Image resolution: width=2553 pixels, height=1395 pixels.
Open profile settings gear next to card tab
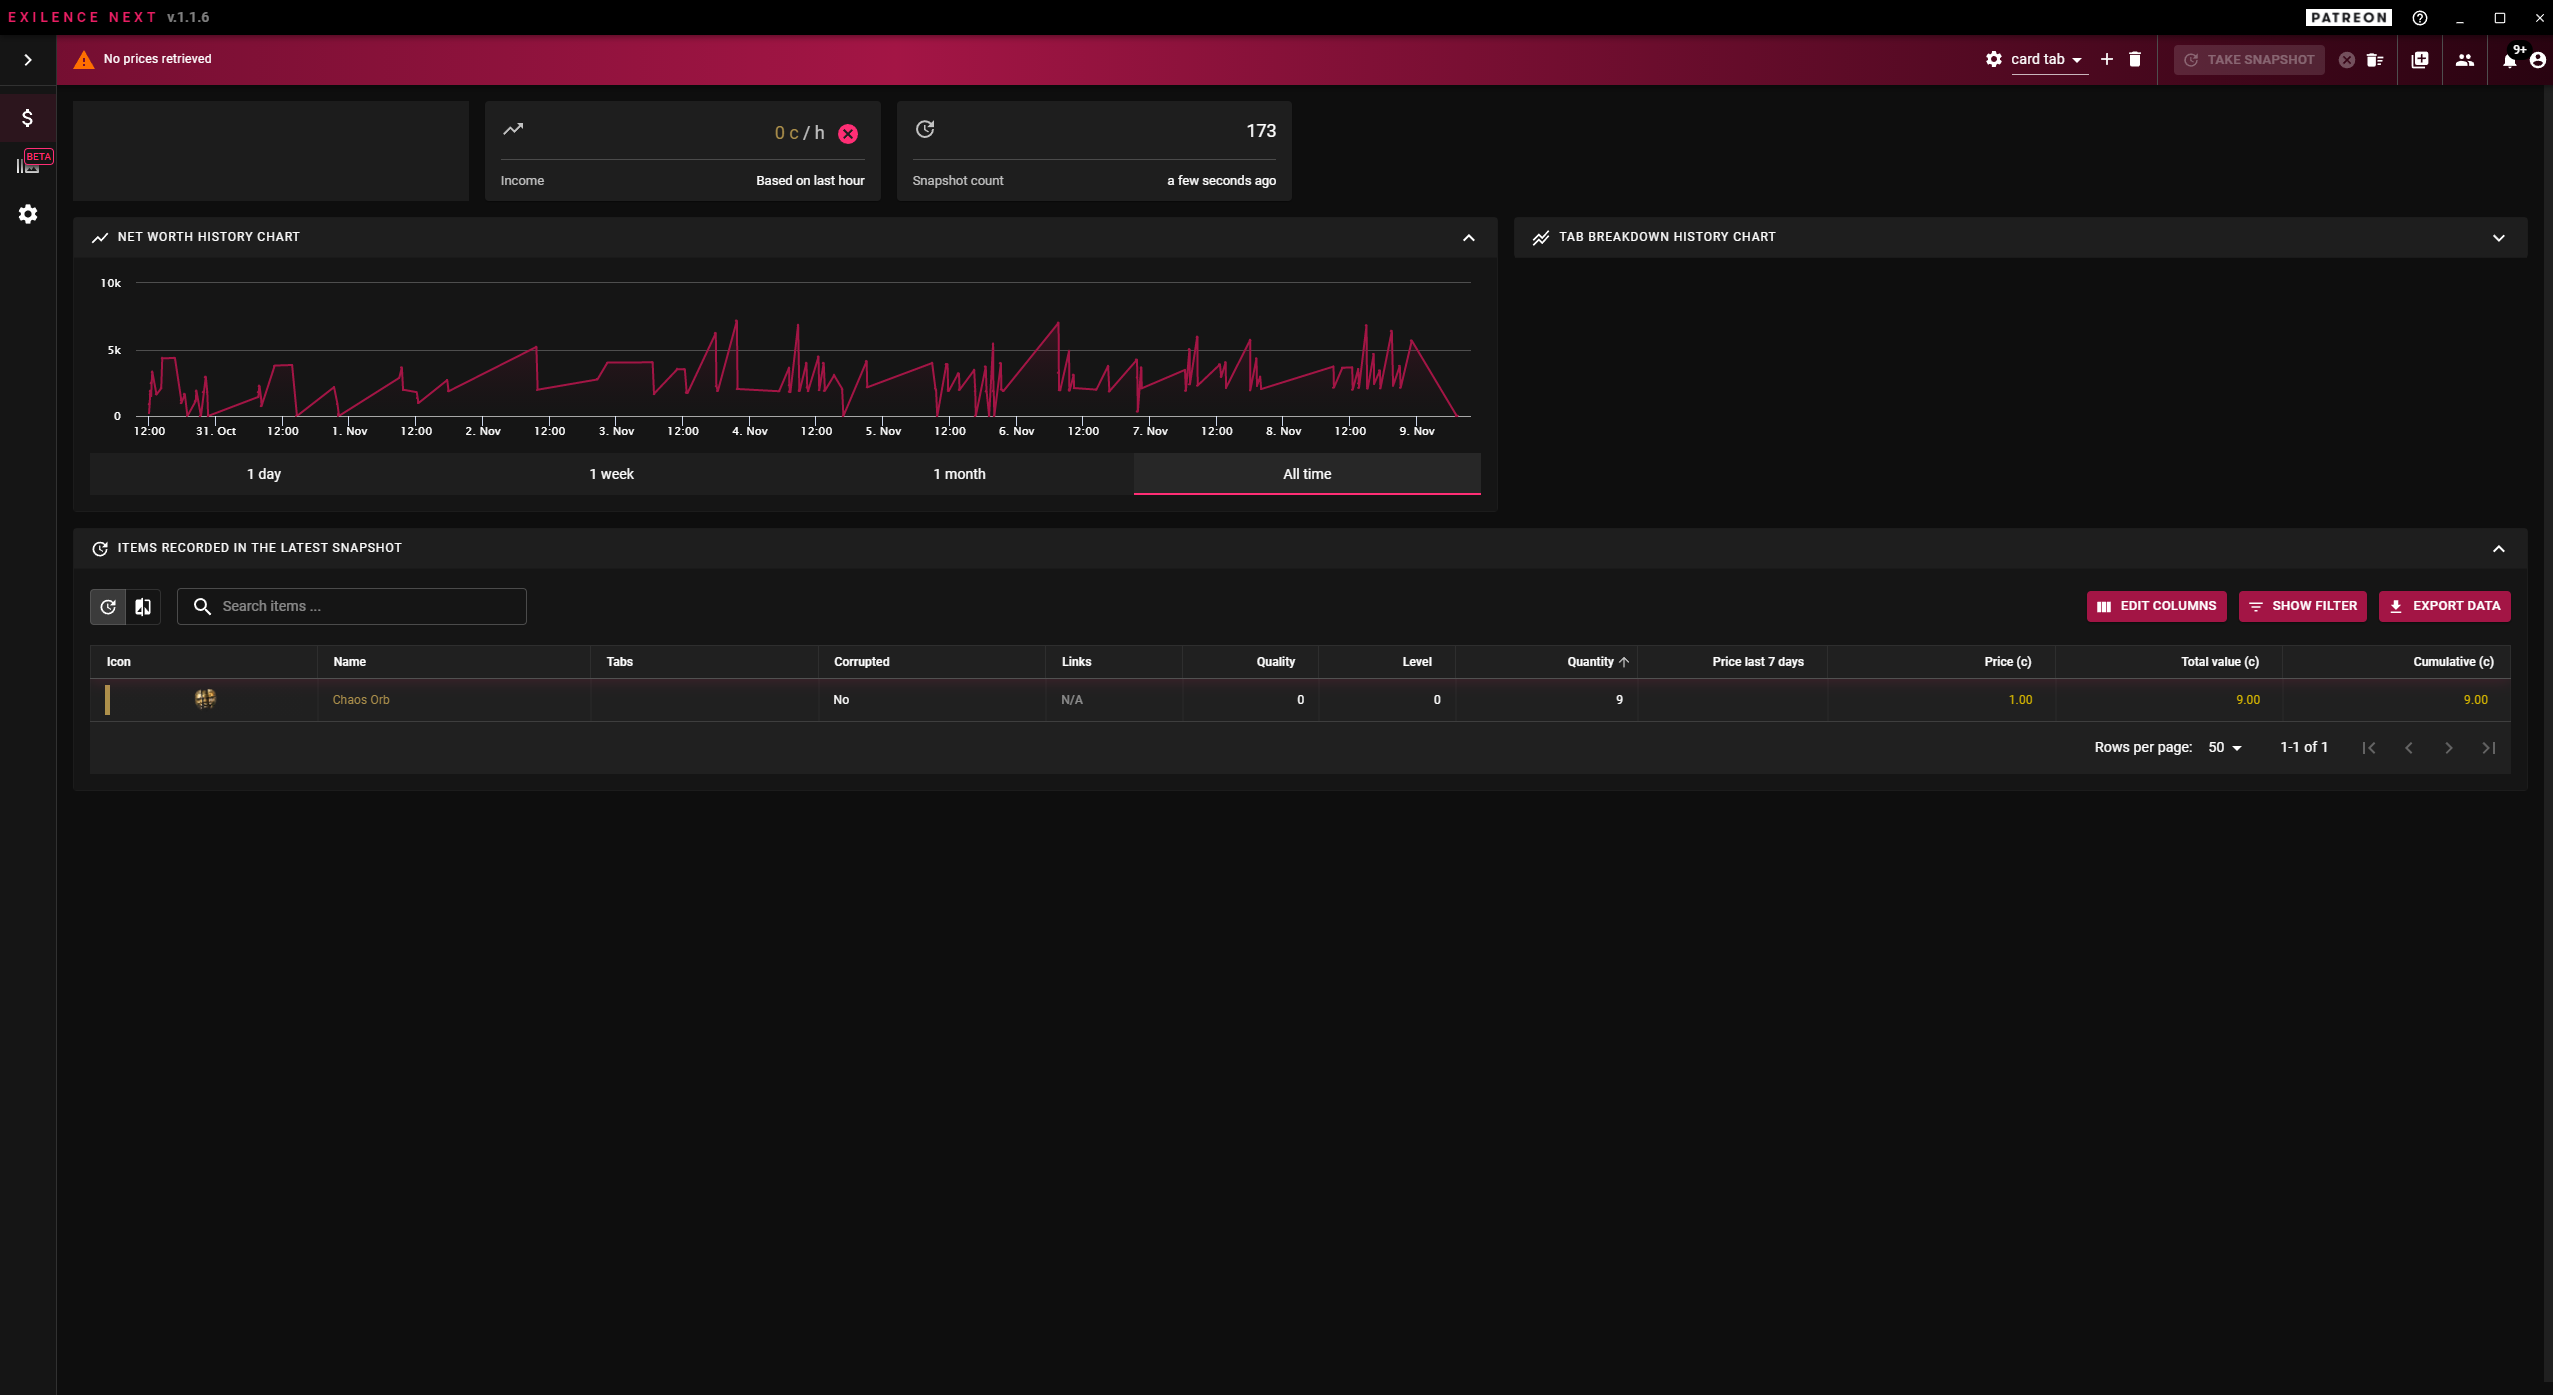coord(1993,59)
